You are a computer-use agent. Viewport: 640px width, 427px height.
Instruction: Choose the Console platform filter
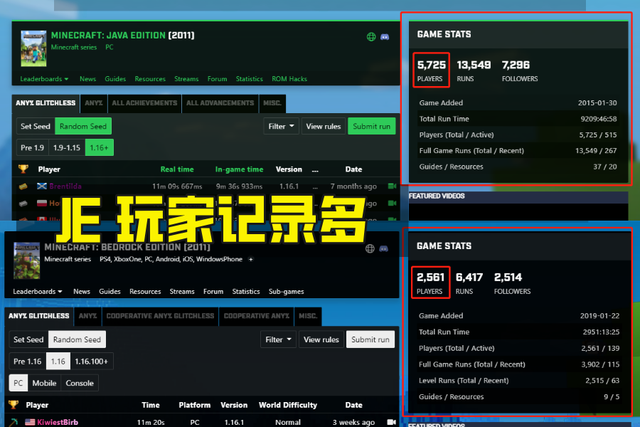pyautogui.click(x=80, y=383)
